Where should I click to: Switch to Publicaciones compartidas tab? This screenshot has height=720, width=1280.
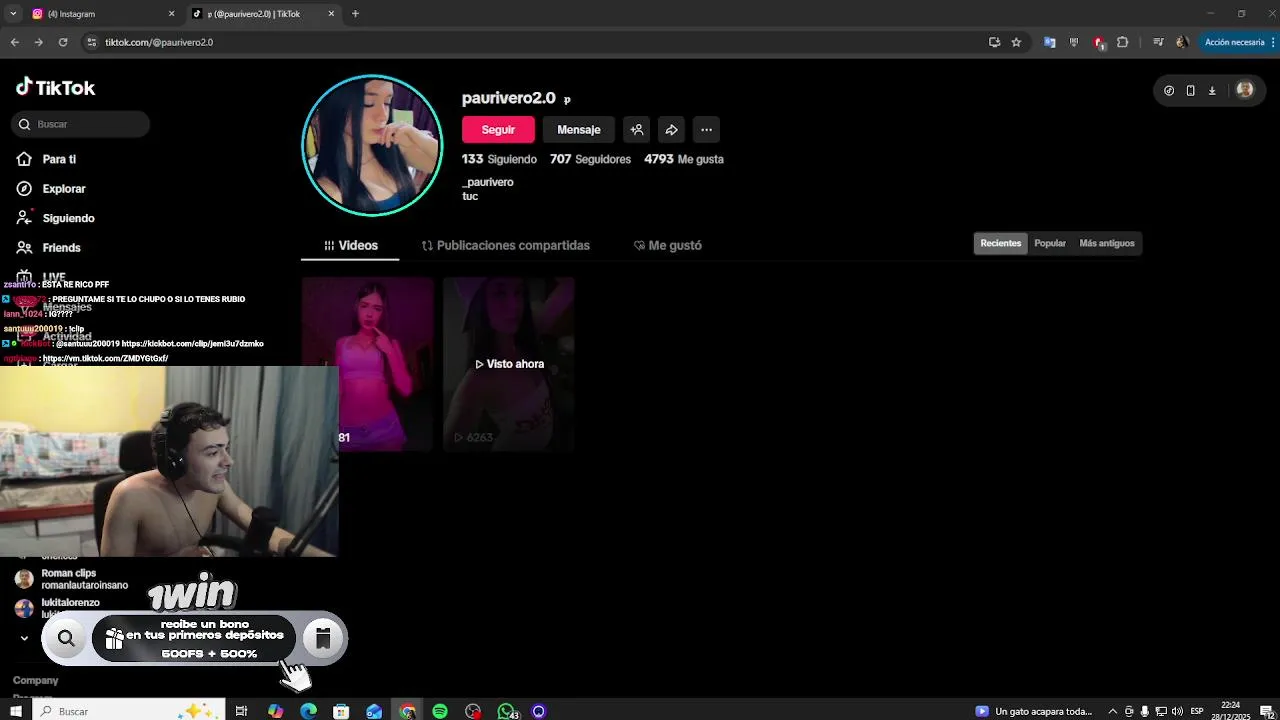506,245
